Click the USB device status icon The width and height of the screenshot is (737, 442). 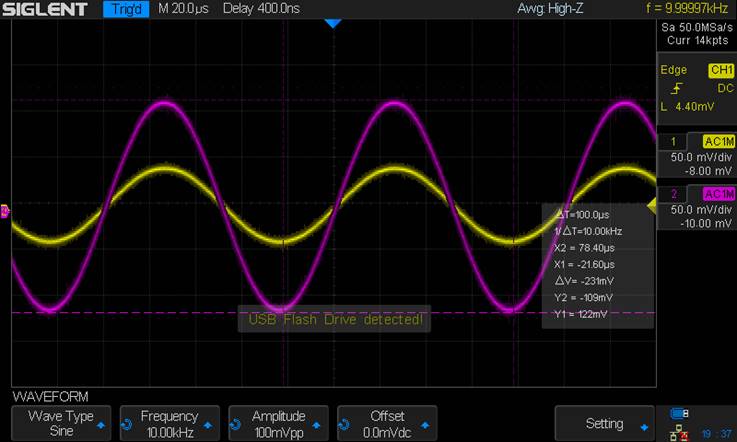pos(679,414)
